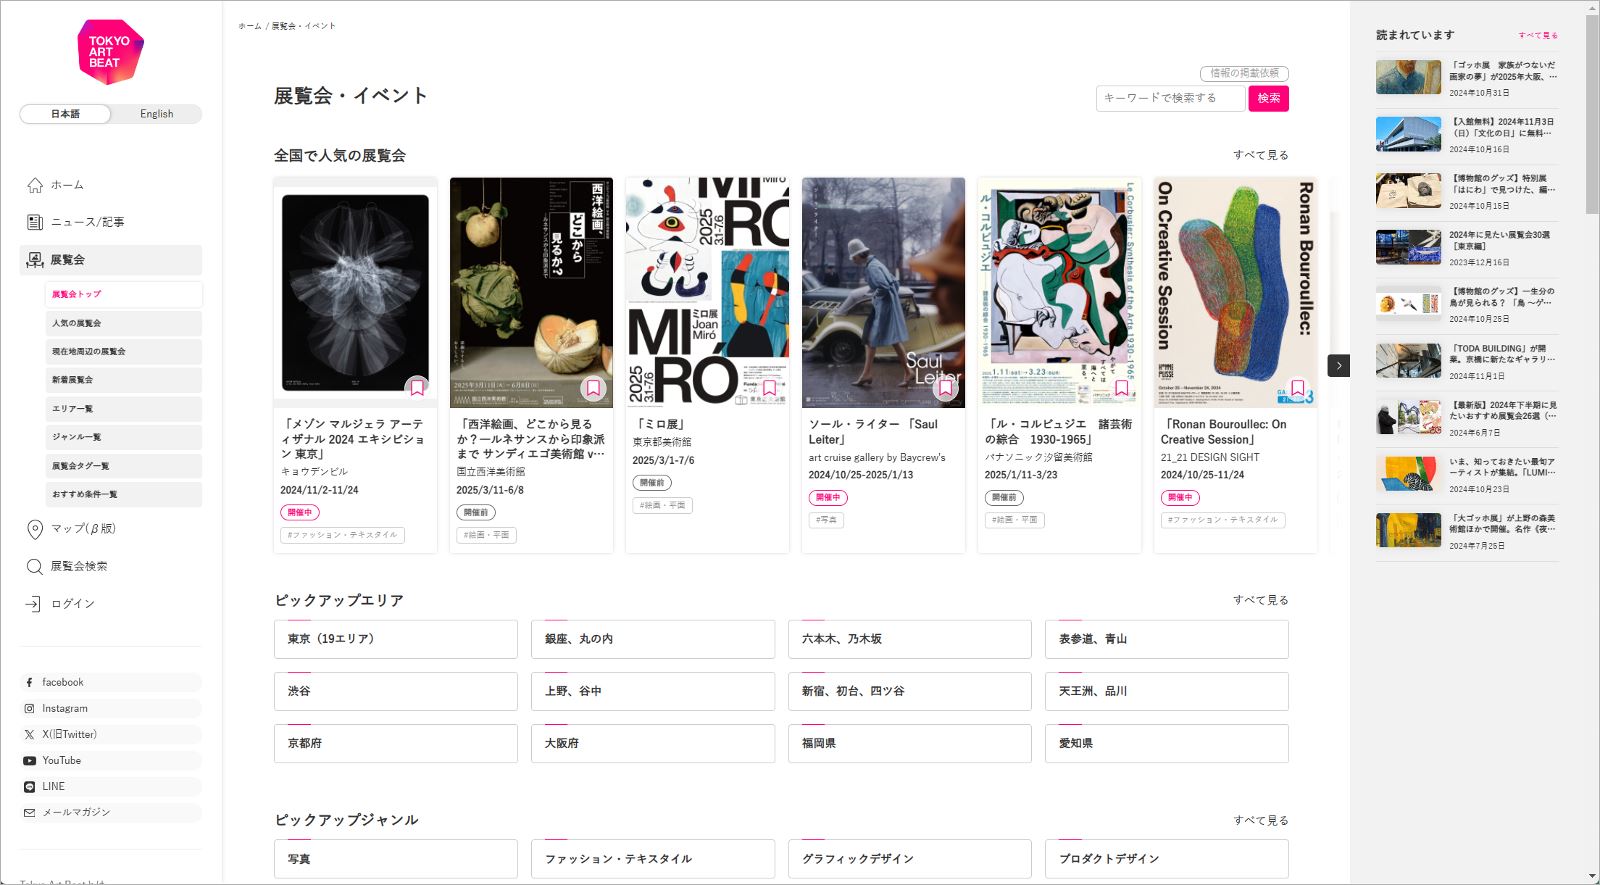Advance the popular exhibitions carousel with the arrow
1600x885 pixels.
coord(1339,366)
